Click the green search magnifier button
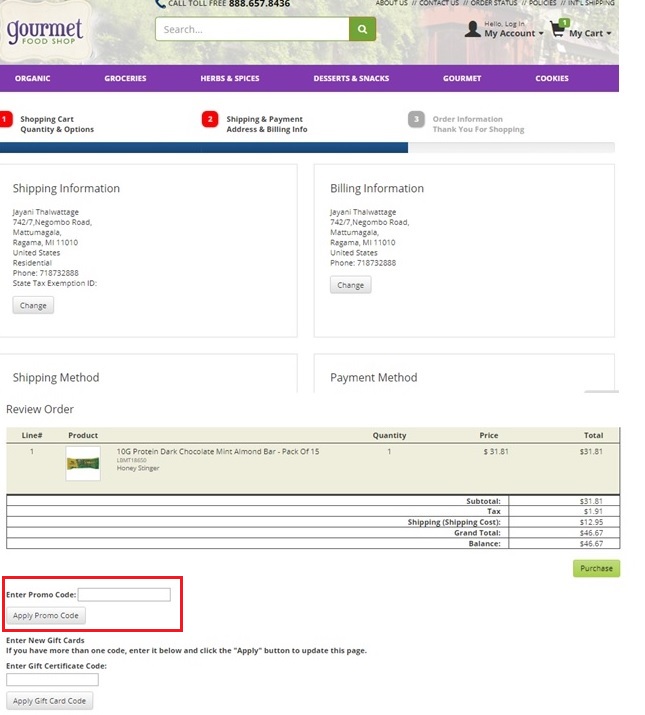The width and height of the screenshot is (645, 715). click(x=362, y=29)
